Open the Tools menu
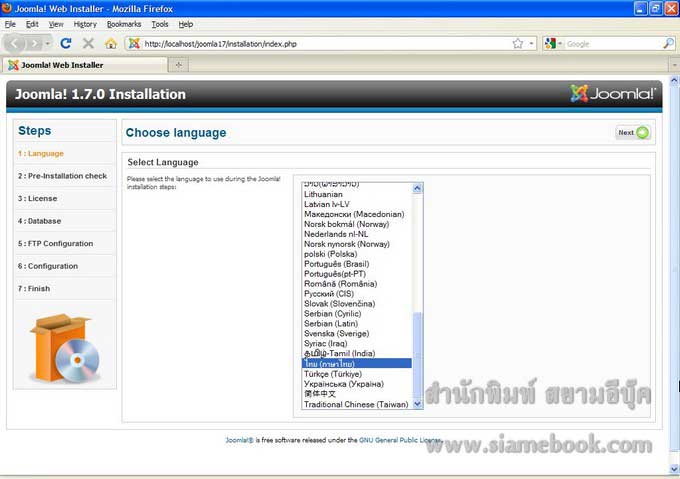The image size is (680, 479). 160,24
